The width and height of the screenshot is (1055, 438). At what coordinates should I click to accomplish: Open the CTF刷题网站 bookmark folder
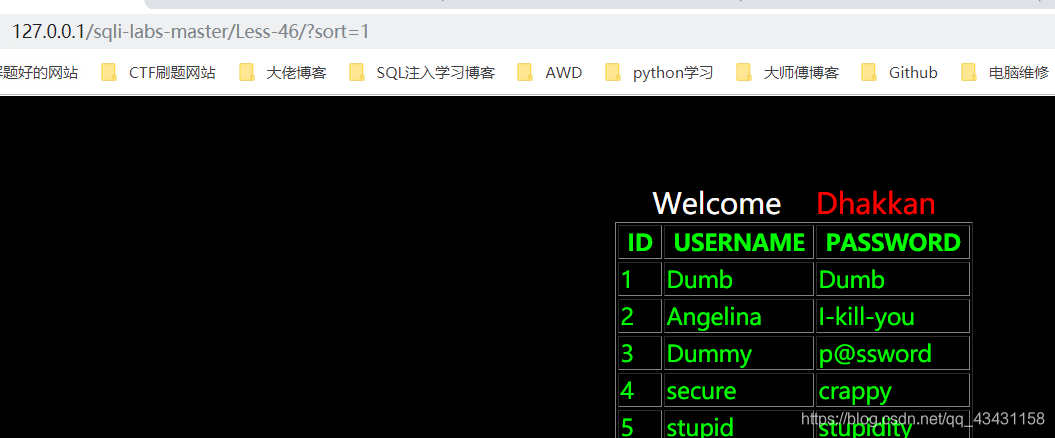tap(159, 73)
